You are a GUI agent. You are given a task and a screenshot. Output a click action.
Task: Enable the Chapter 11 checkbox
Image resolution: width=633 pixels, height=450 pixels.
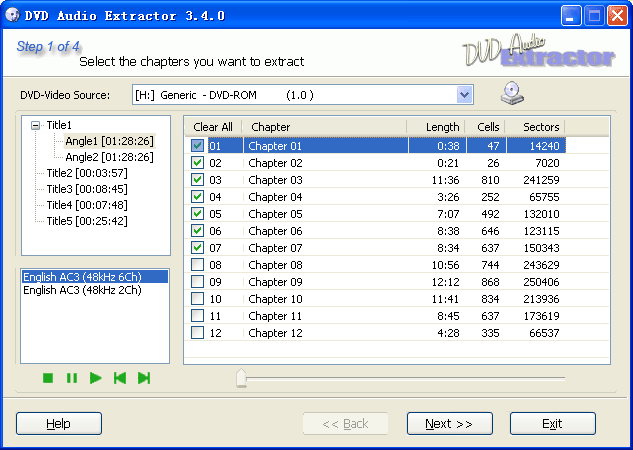coord(197,316)
